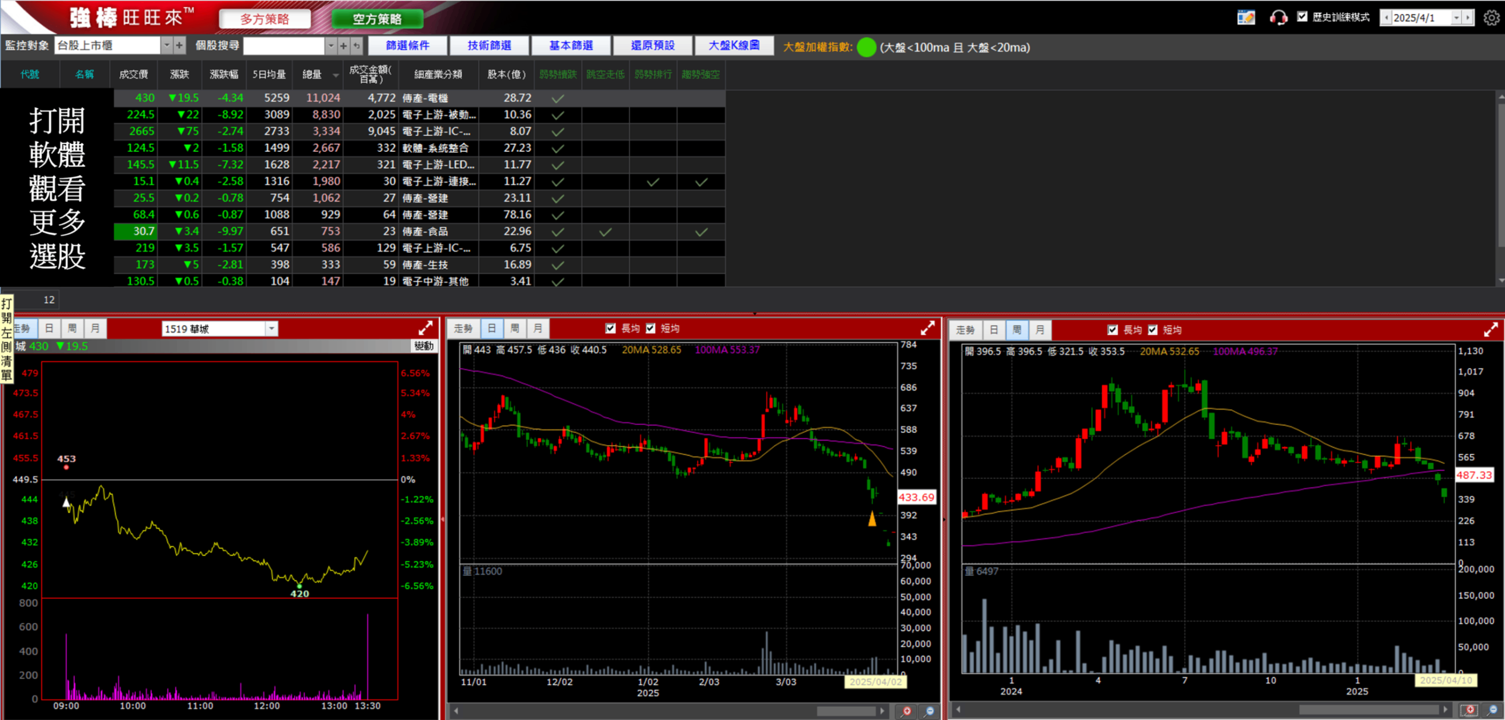1505x720 pixels.
Task: Click the 技術篩選 button
Action: pos(489,46)
